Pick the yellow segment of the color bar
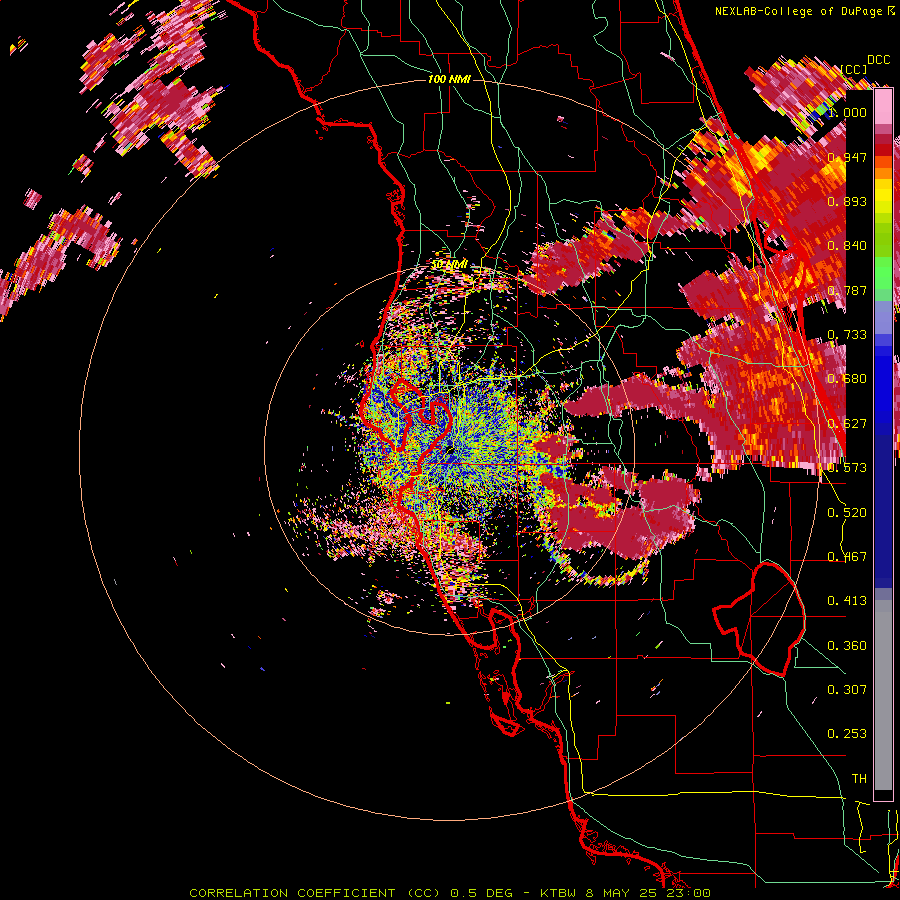Image resolution: width=900 pixels, height=900 pixels. [883, 197]
